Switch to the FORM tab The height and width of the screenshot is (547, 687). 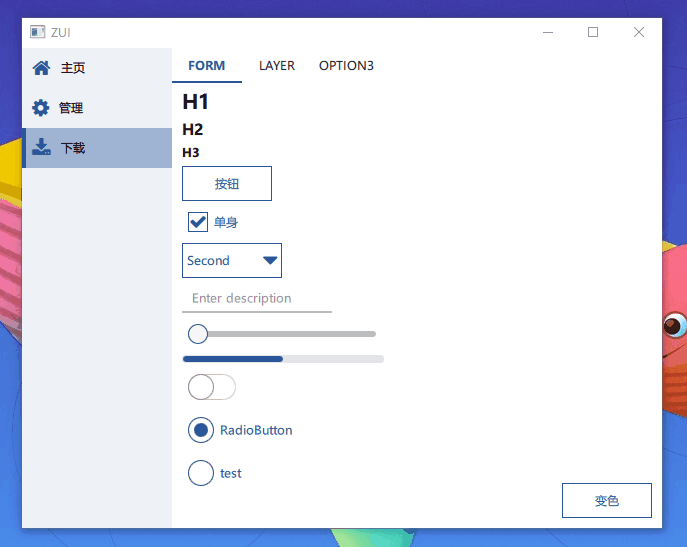click(x=207, y=66)
